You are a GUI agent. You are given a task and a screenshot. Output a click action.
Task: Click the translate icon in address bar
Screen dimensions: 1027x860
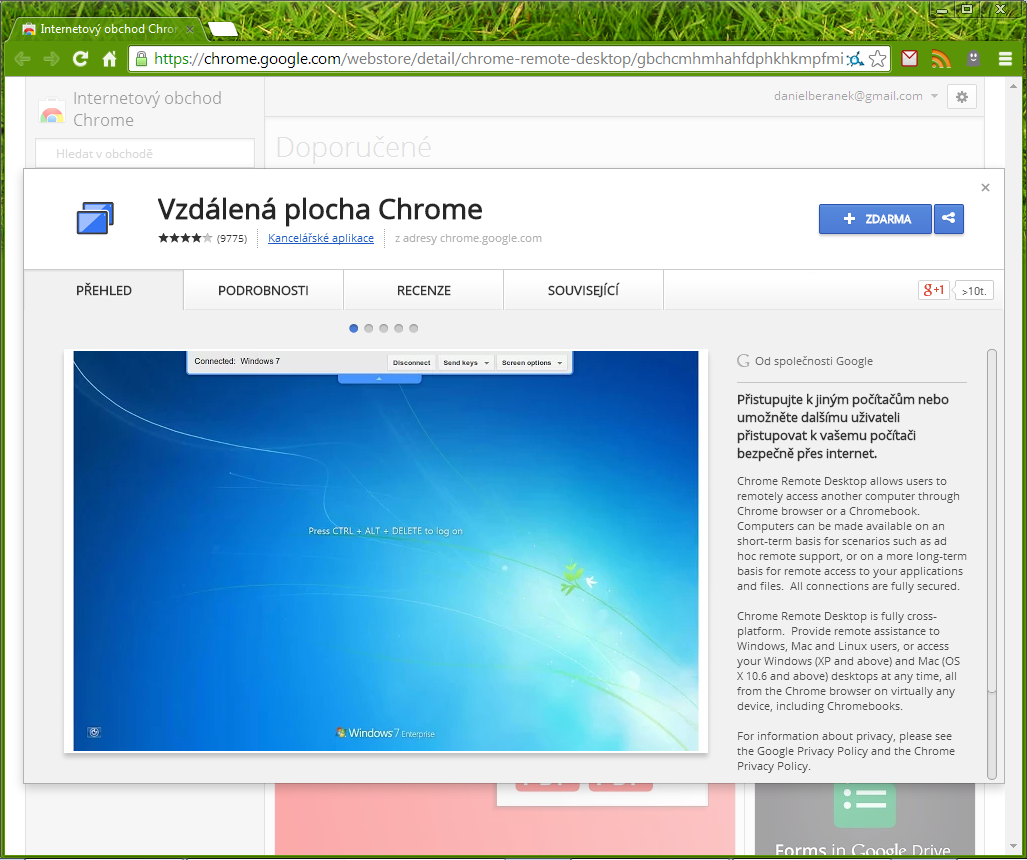tap(855, 60)
